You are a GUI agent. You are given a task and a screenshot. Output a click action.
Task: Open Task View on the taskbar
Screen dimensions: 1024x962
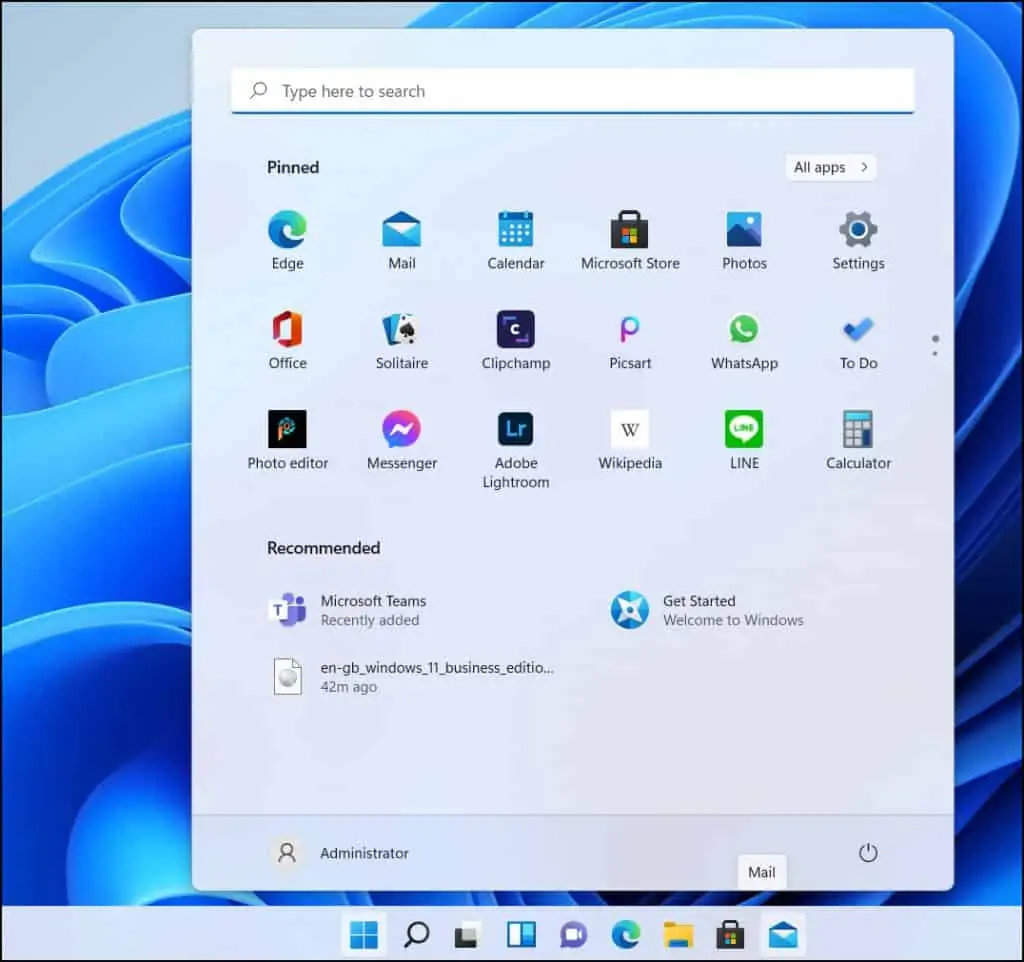(468, 935)
